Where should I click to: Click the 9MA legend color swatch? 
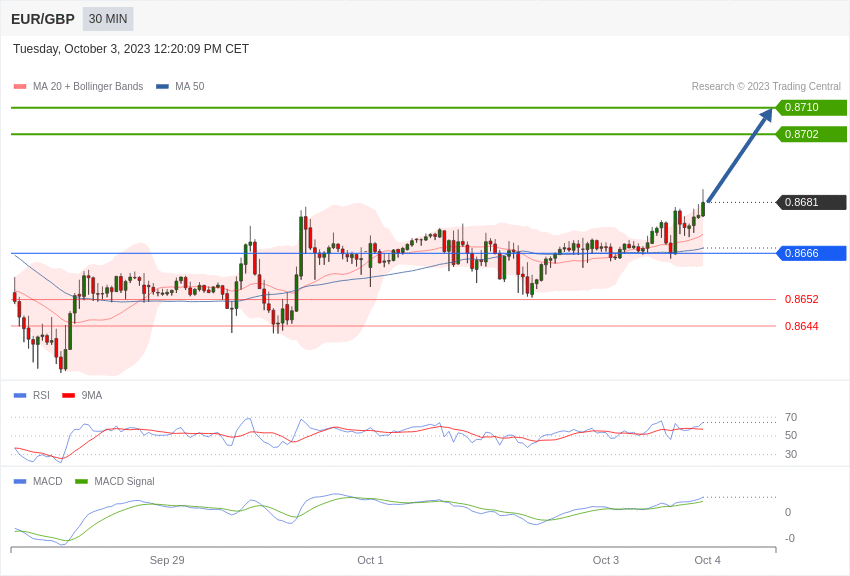[x=69, y=396]
